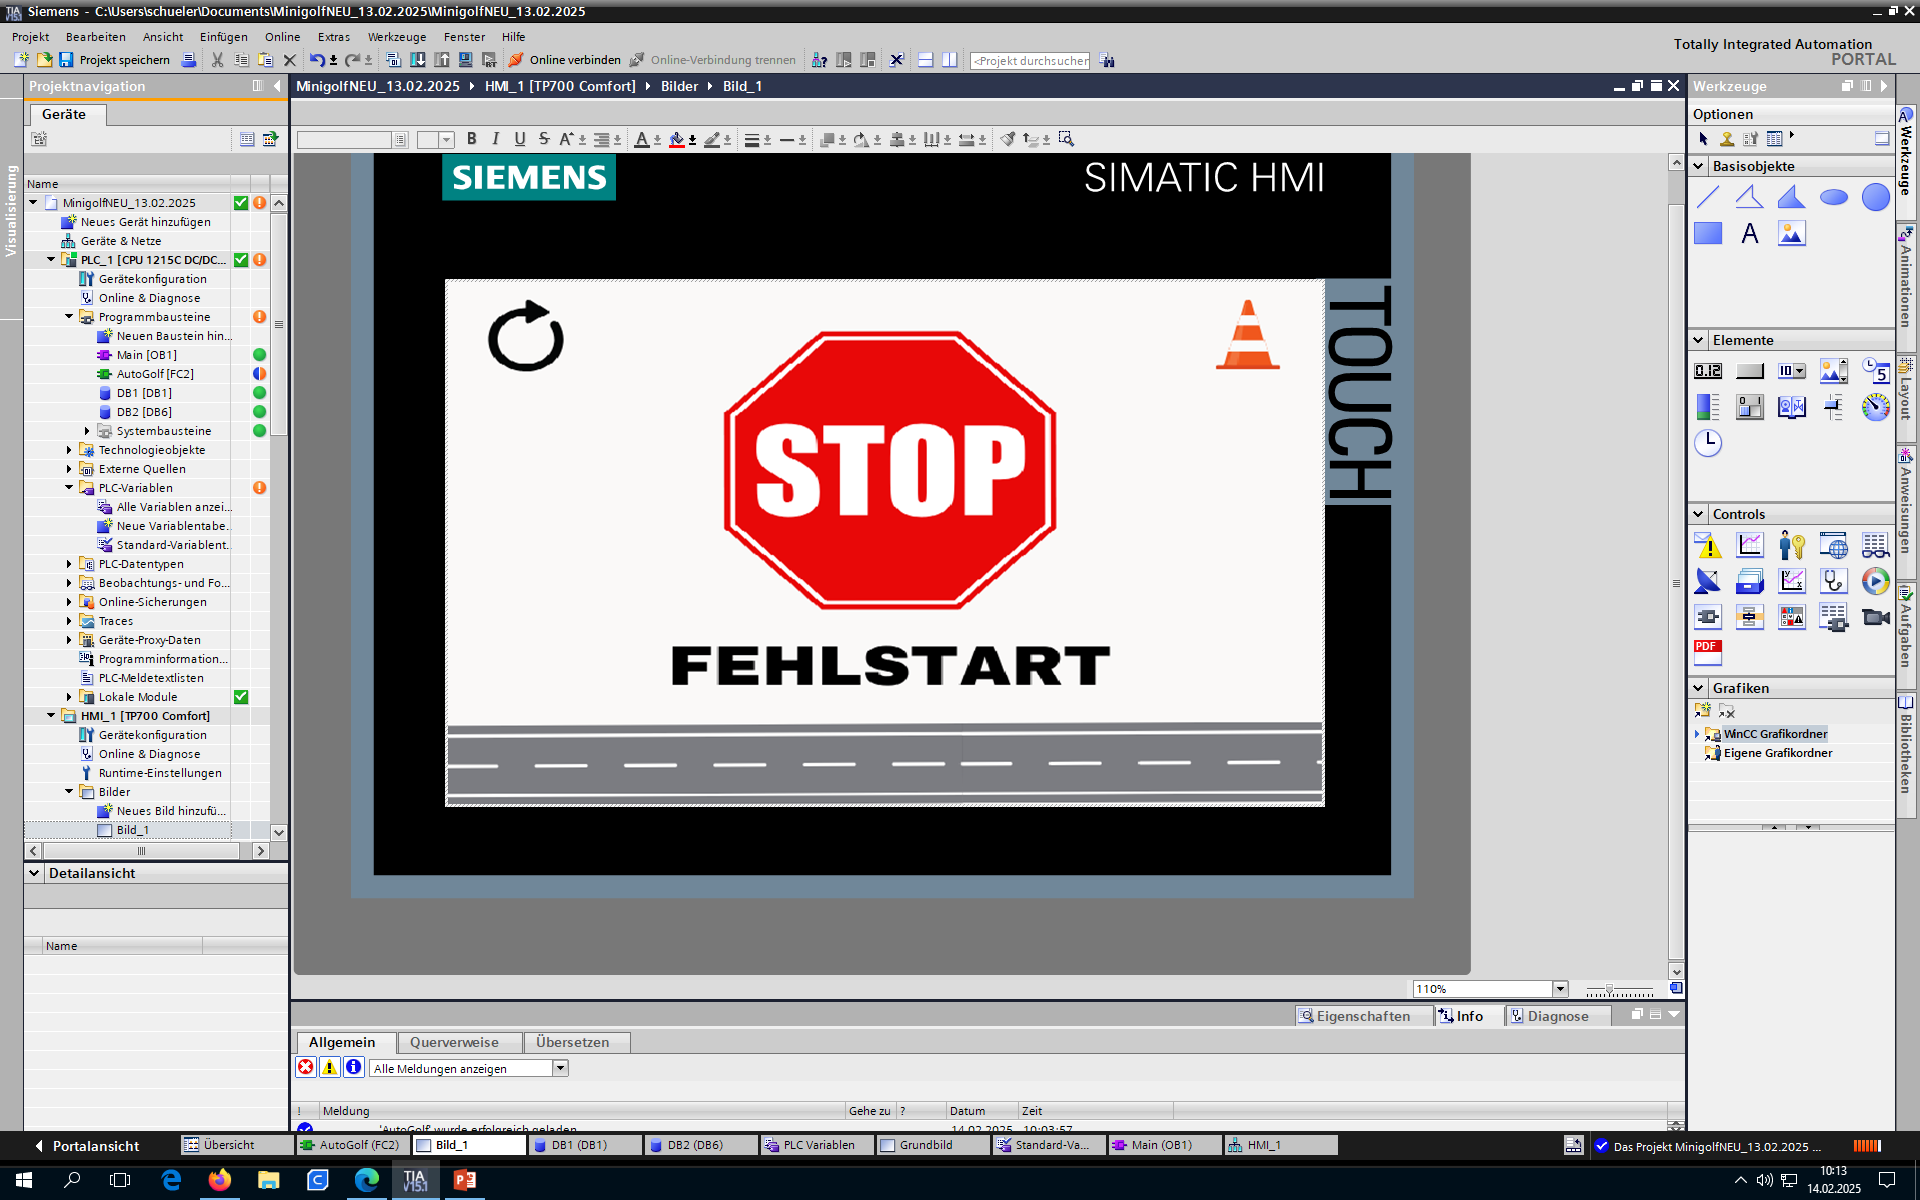Pick the PDF view control

(x=1707, y=652)
